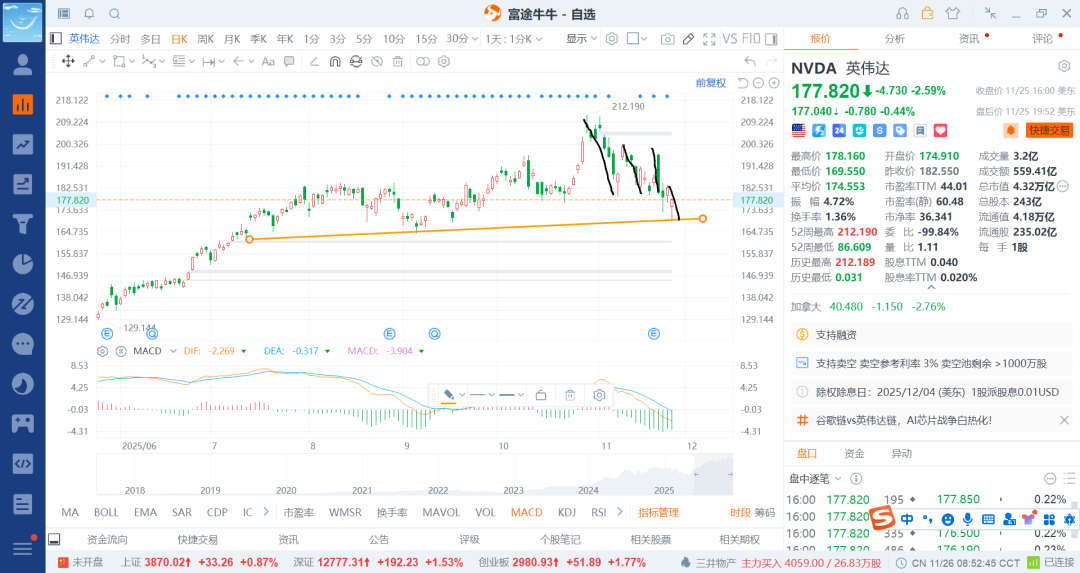The image size is (1080, 573).
Task: Open the 显示 display dropdown
Action: coord(581,39)
